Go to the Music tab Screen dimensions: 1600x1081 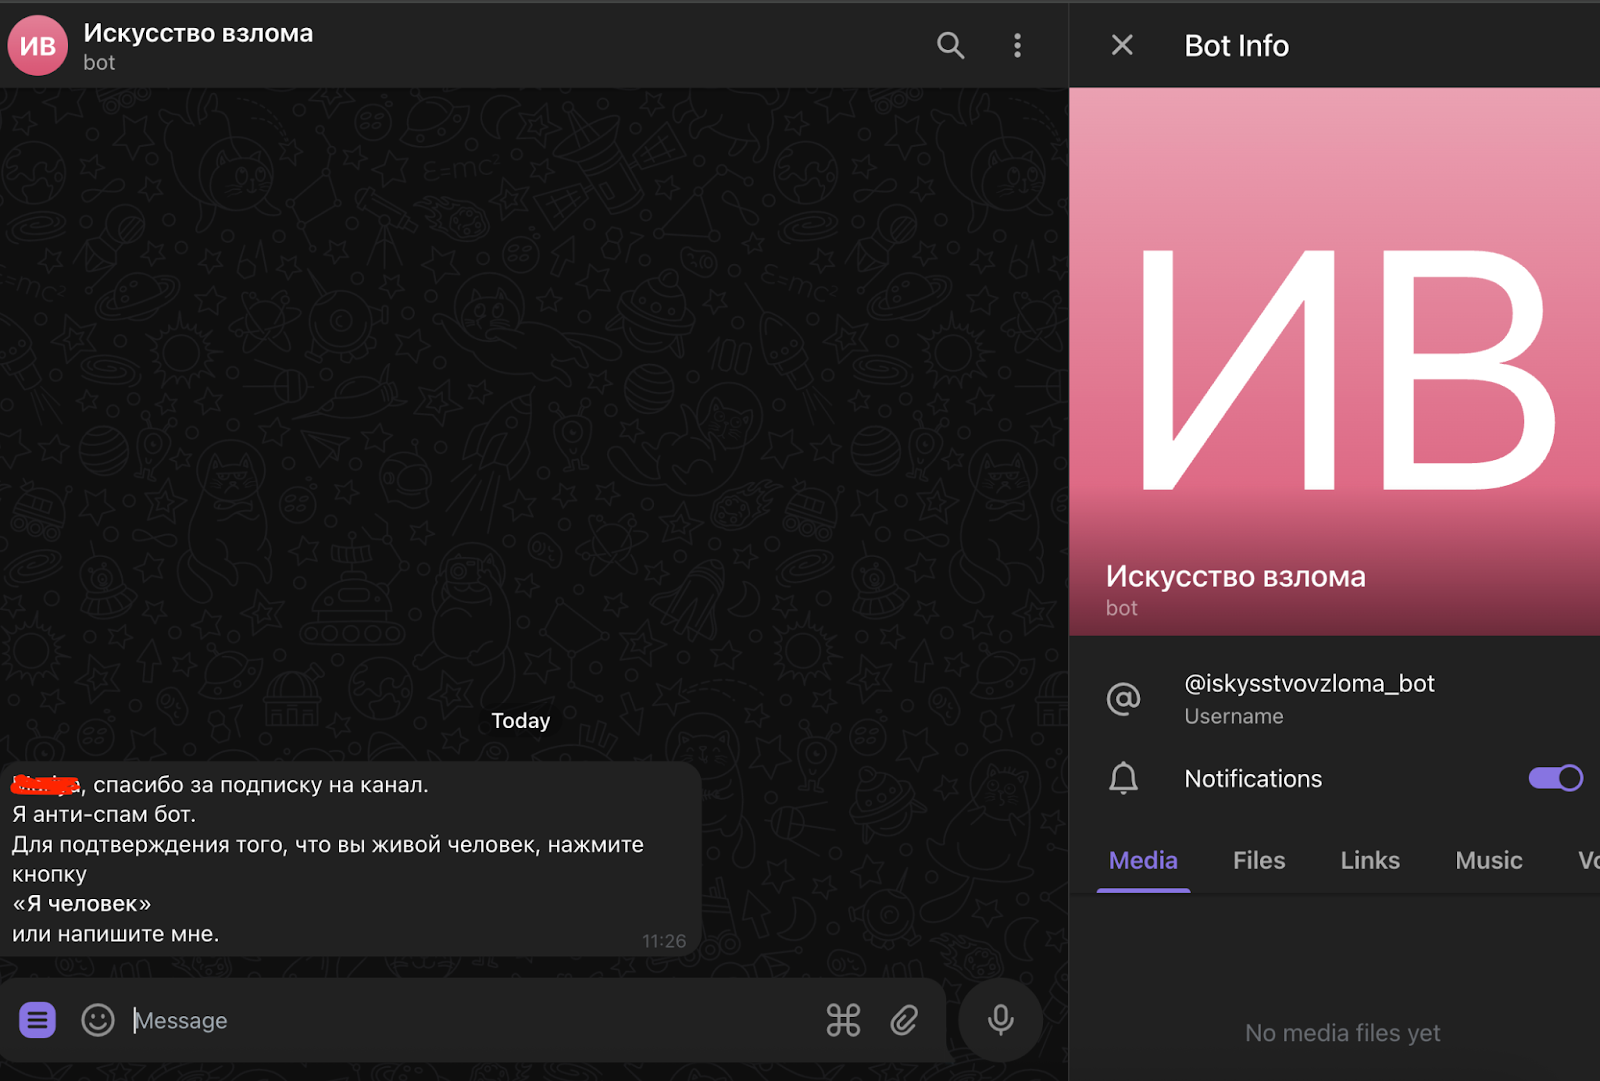[1488, 860]
